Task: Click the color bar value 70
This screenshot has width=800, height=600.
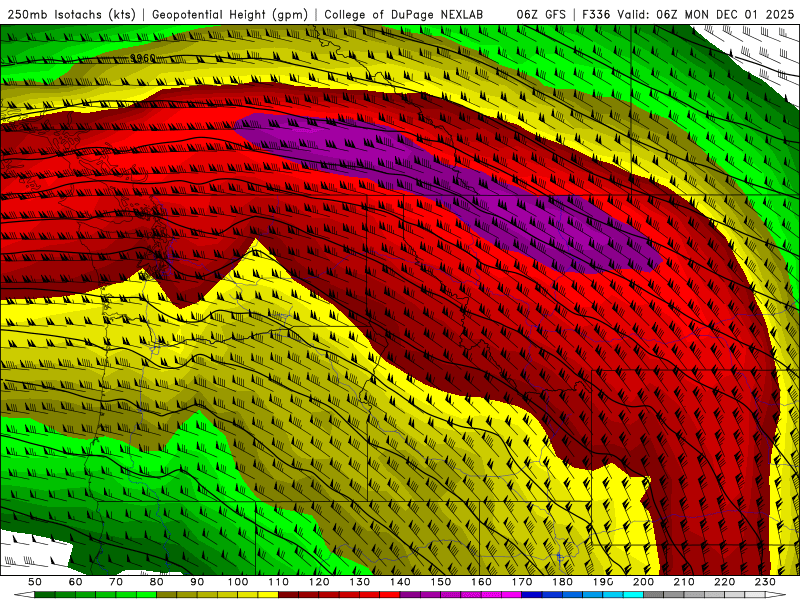Action: click(x=116, y=582)
